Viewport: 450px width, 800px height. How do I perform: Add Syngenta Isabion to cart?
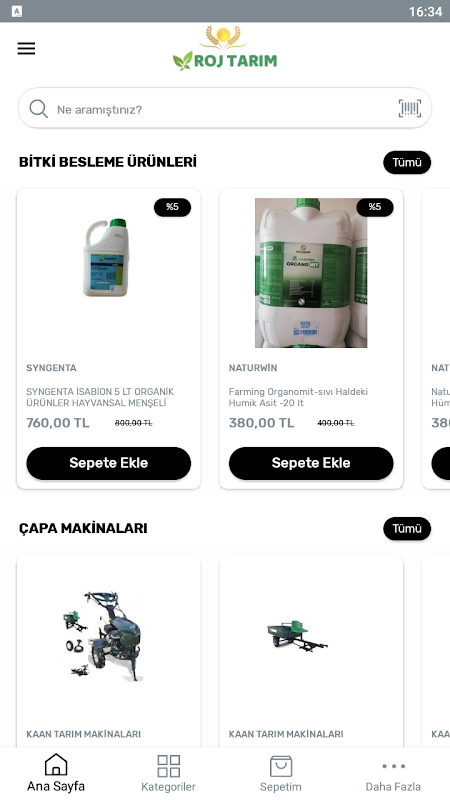(109, 463)
